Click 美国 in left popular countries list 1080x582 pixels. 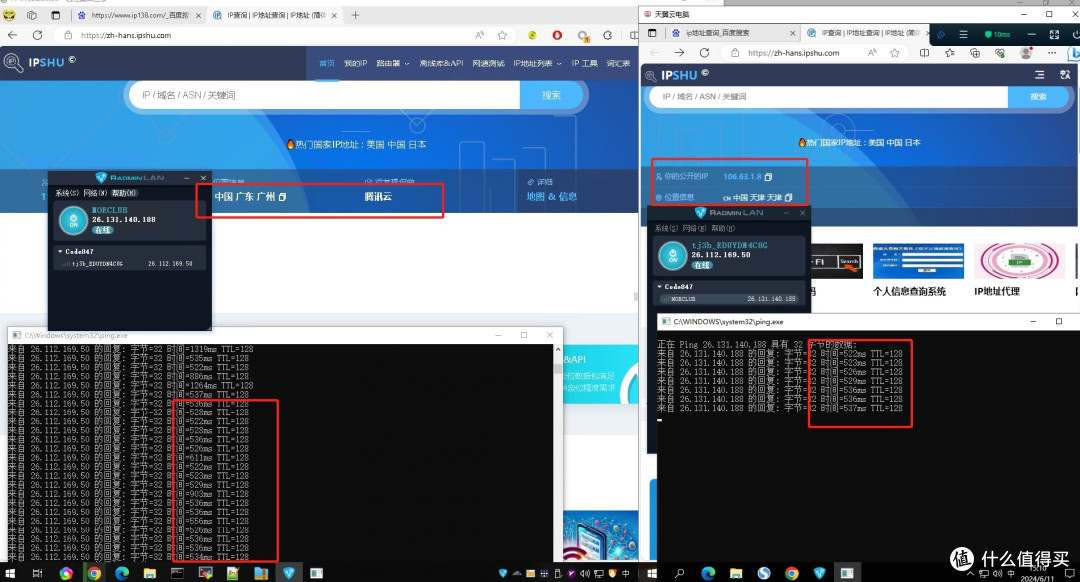click(375, 145)
